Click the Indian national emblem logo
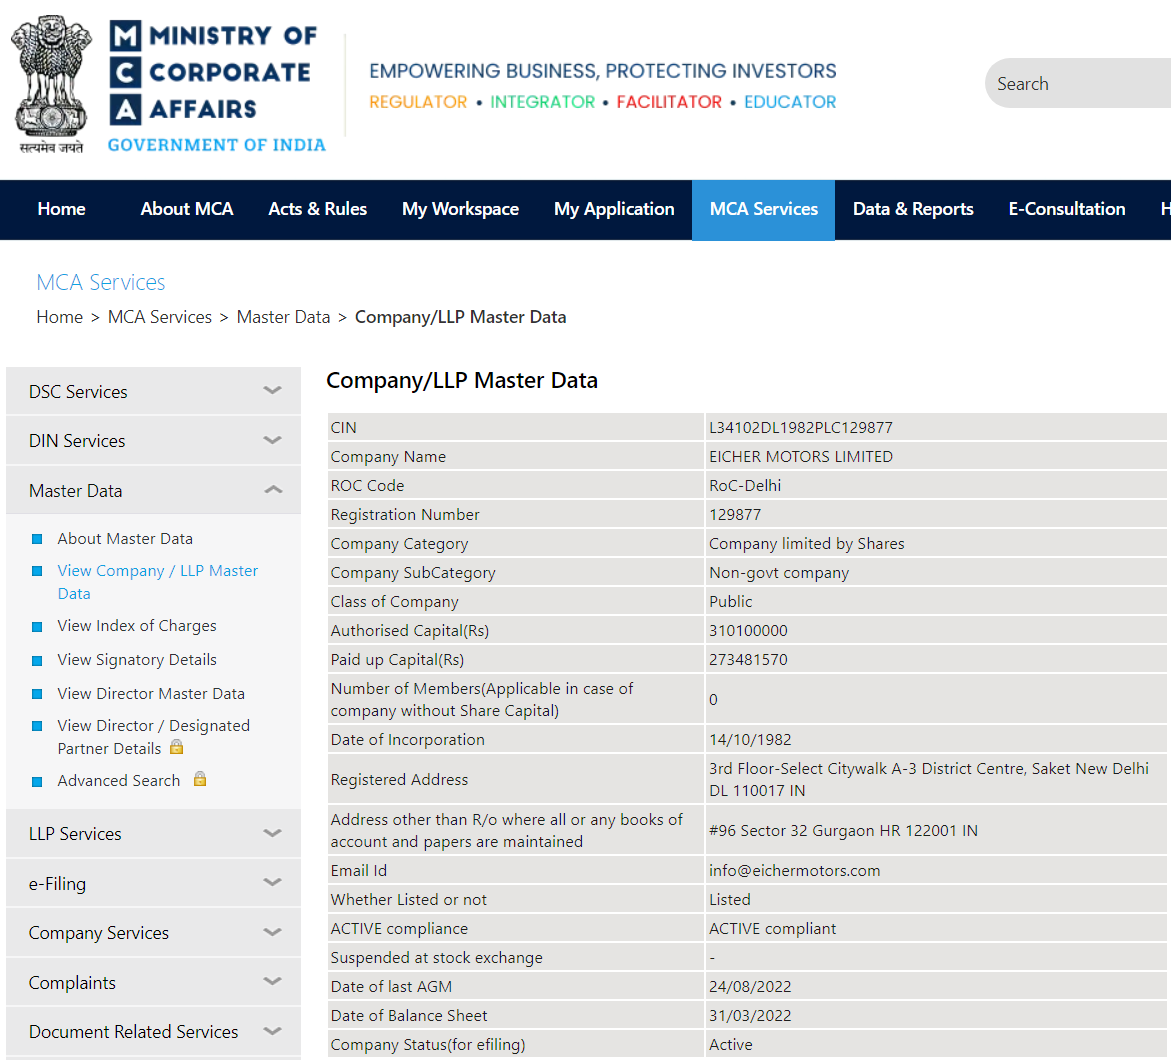 (52, 84)
